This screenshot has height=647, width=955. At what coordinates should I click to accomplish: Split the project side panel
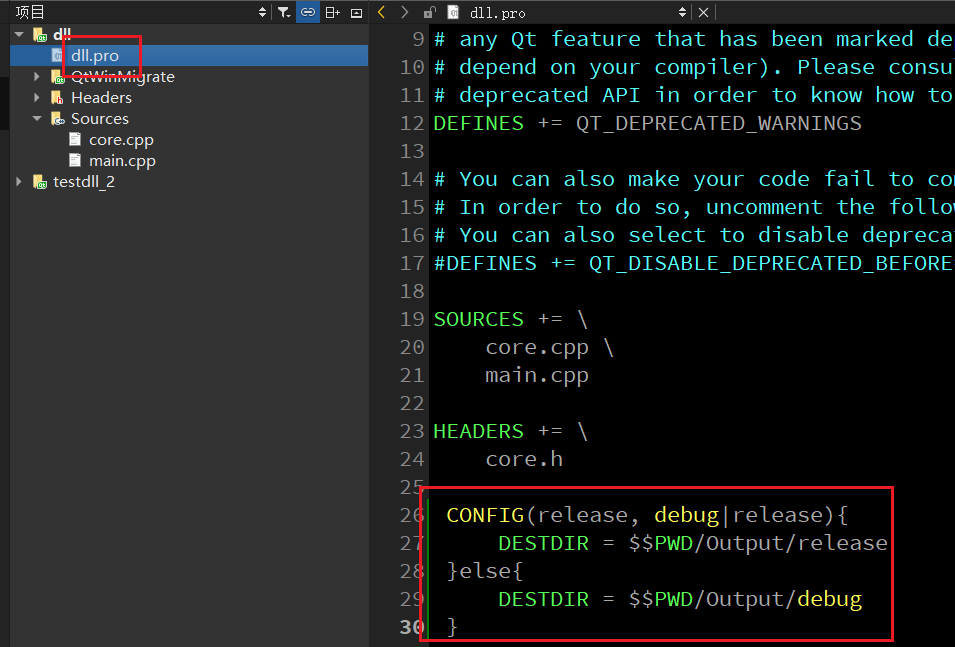coord(333,12)
